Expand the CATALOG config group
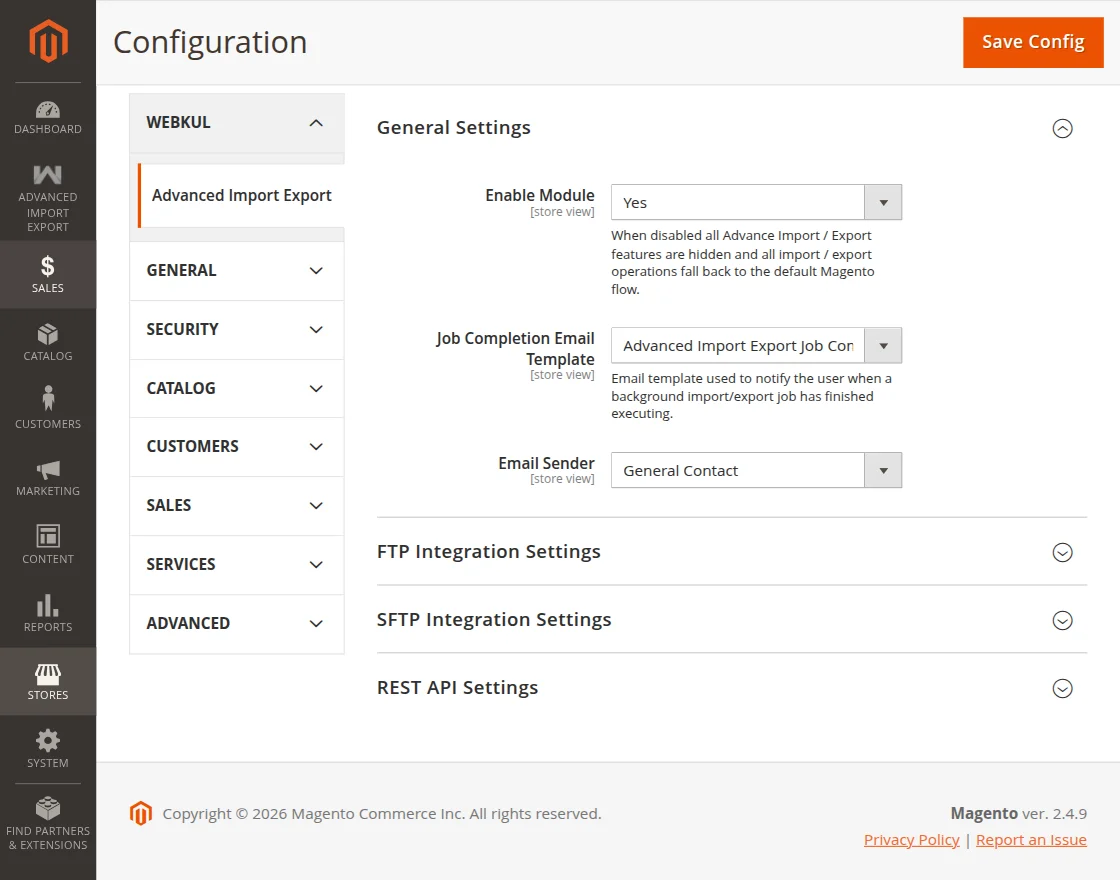This screenshot has height=880, width=1120. coord(236,389)
